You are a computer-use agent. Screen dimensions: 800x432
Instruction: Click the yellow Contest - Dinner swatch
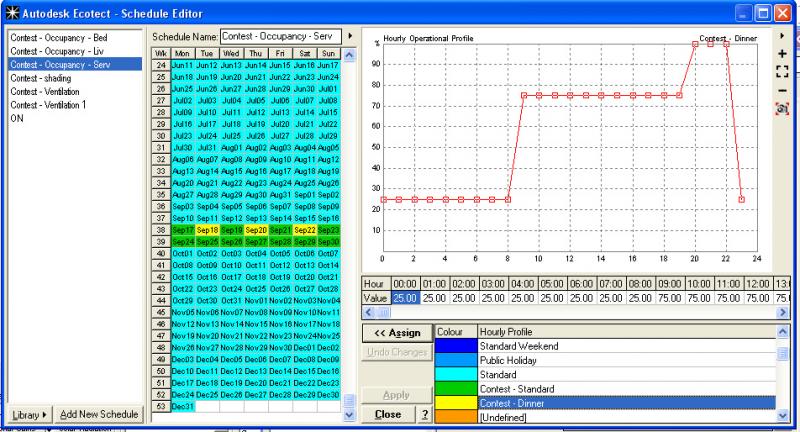(x=456, y=403)
